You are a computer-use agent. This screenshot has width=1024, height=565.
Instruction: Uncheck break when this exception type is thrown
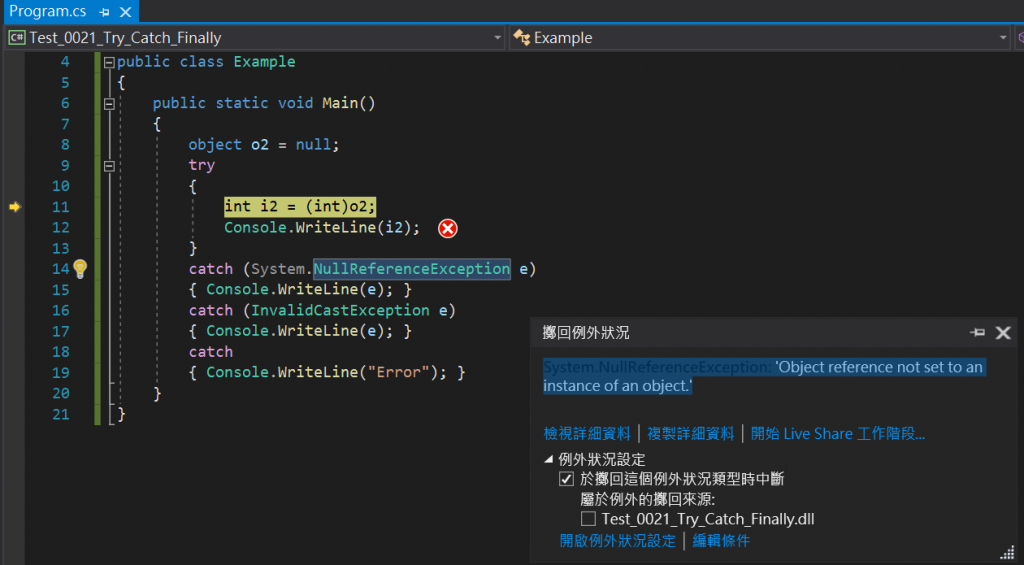(566, 479)
